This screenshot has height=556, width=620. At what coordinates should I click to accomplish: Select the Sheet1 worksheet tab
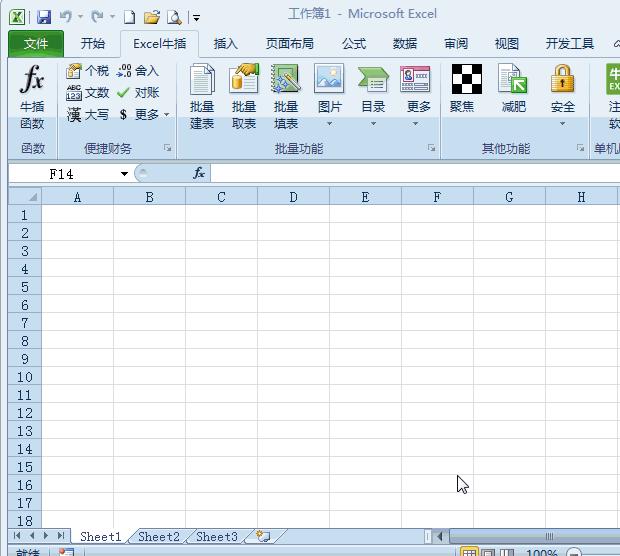pos(100,537)
